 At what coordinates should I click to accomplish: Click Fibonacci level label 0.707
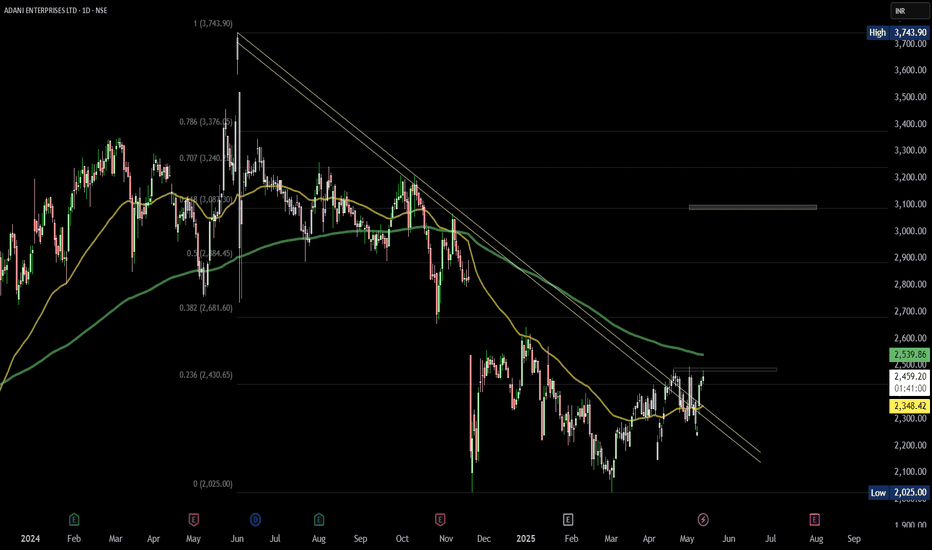[x=206, y=158]
